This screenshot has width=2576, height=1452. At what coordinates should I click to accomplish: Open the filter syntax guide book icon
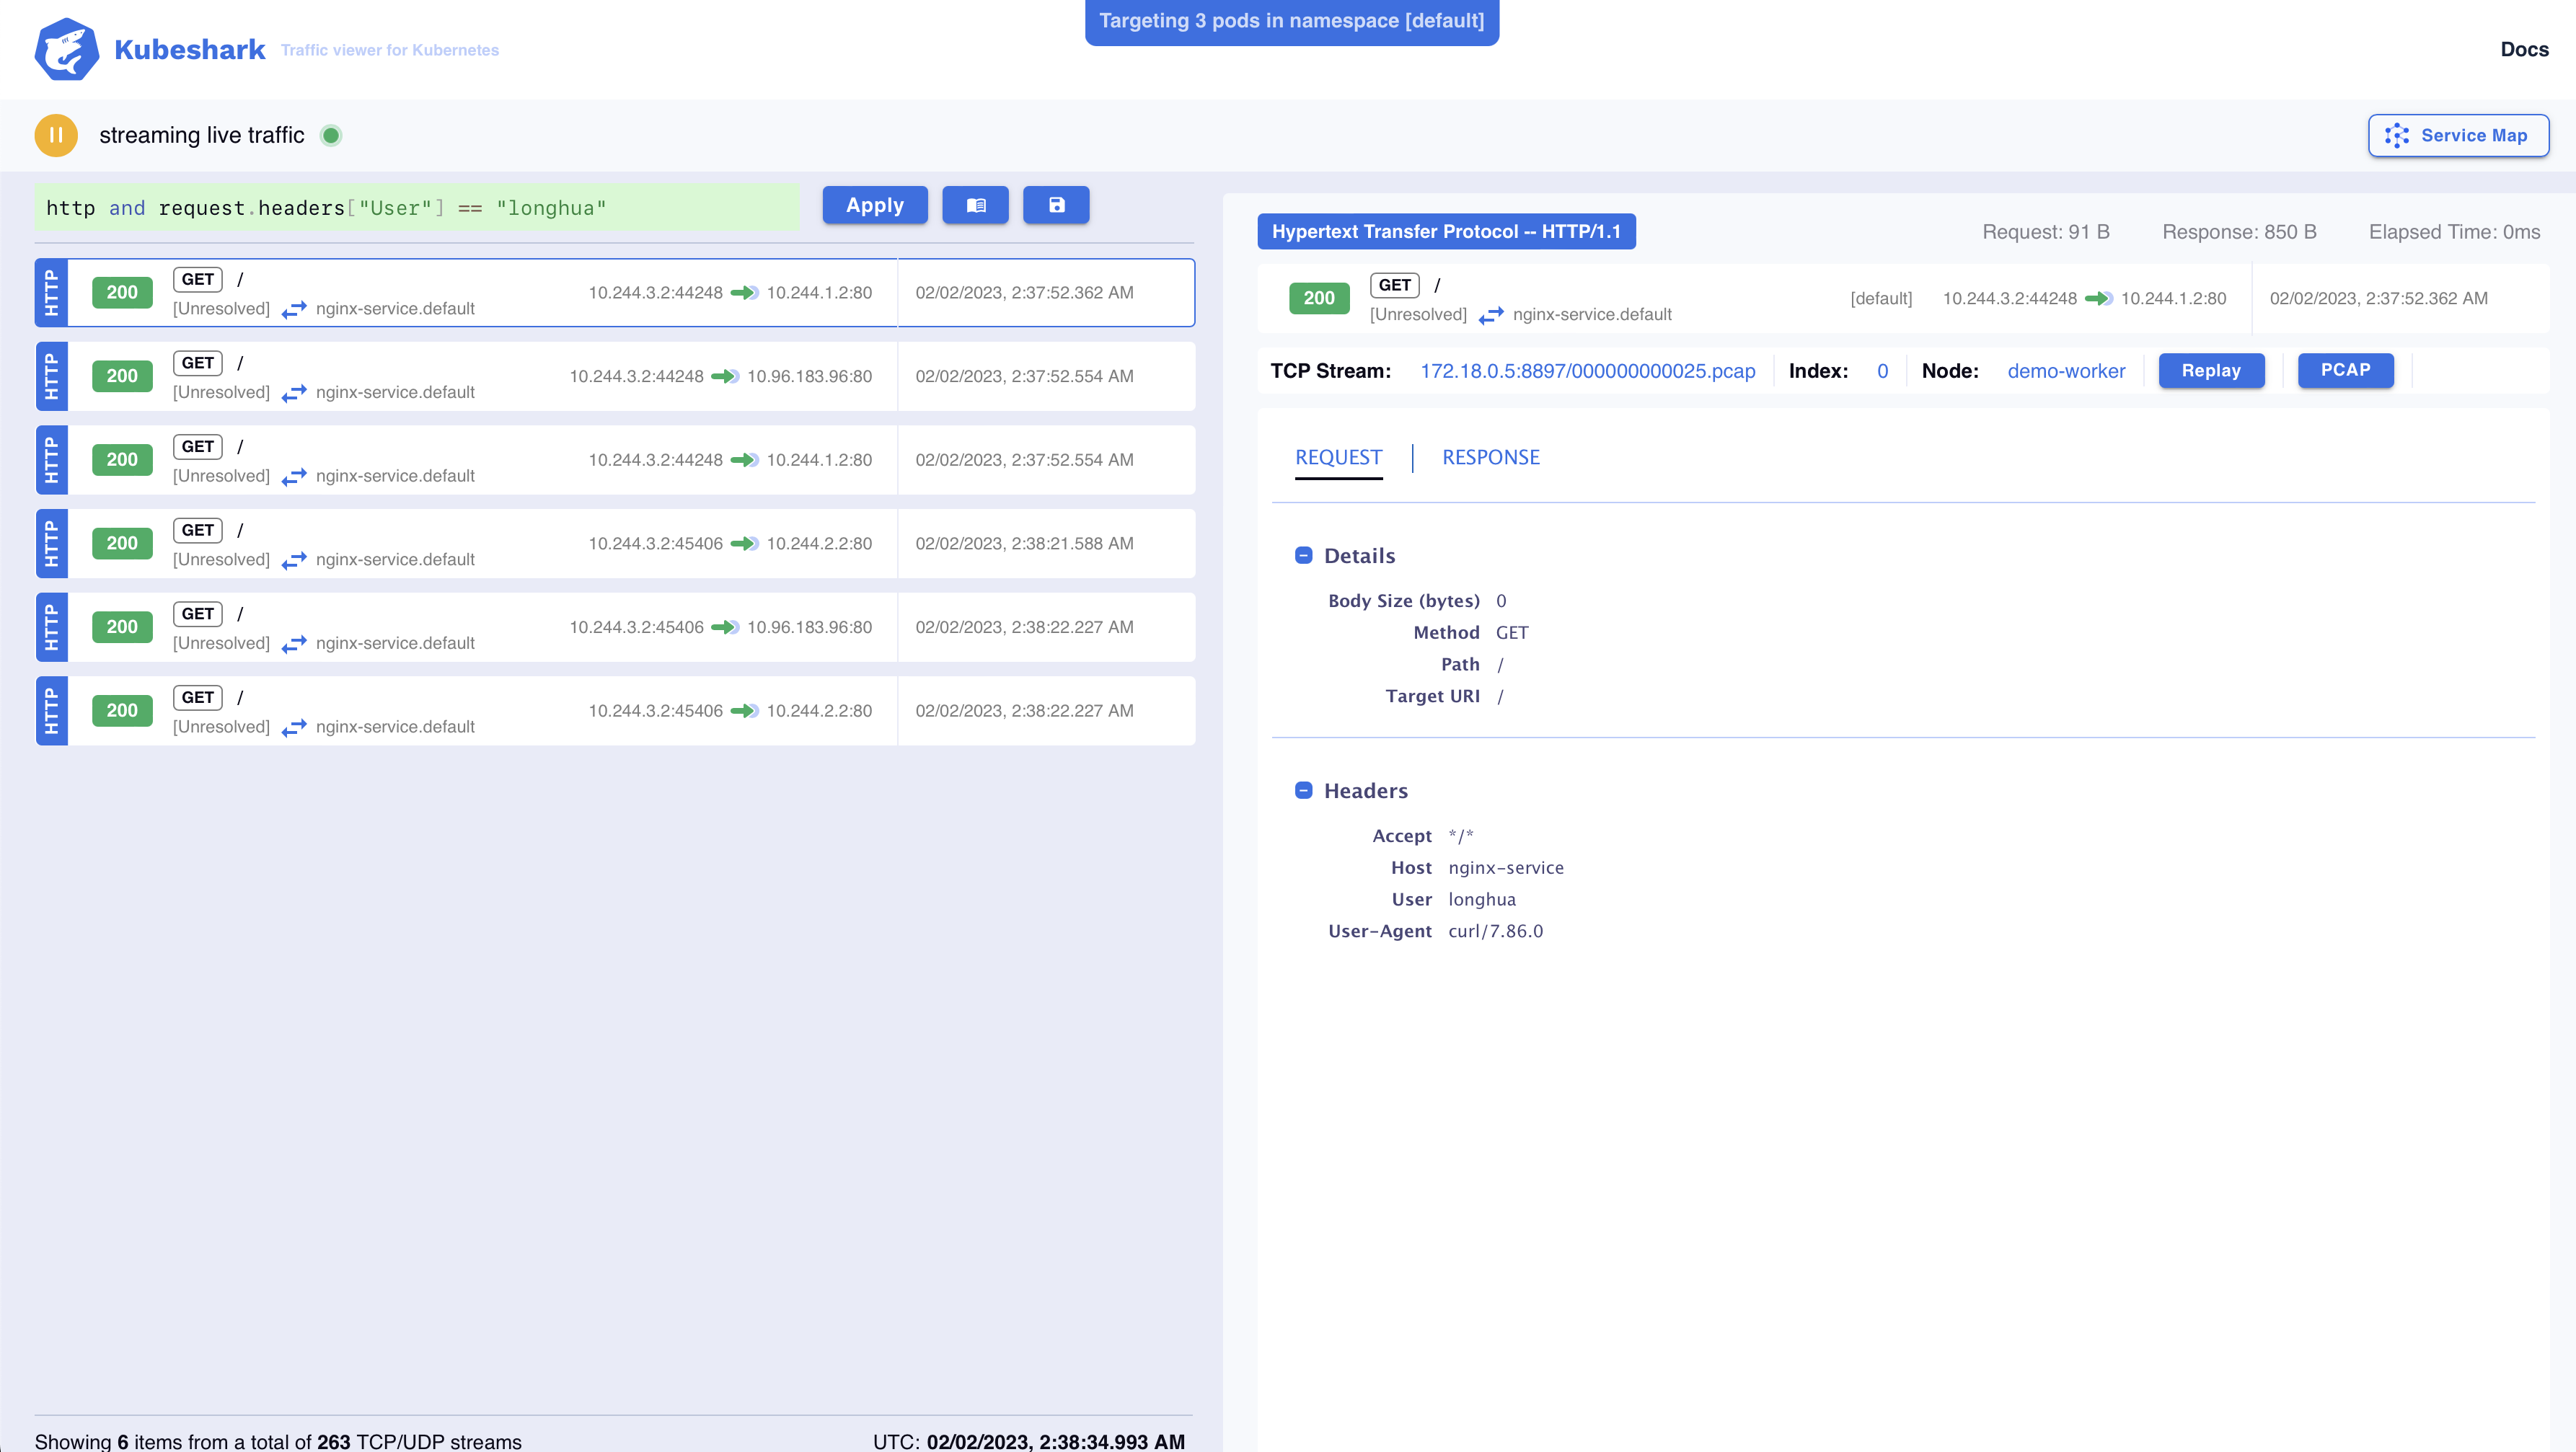975,205
